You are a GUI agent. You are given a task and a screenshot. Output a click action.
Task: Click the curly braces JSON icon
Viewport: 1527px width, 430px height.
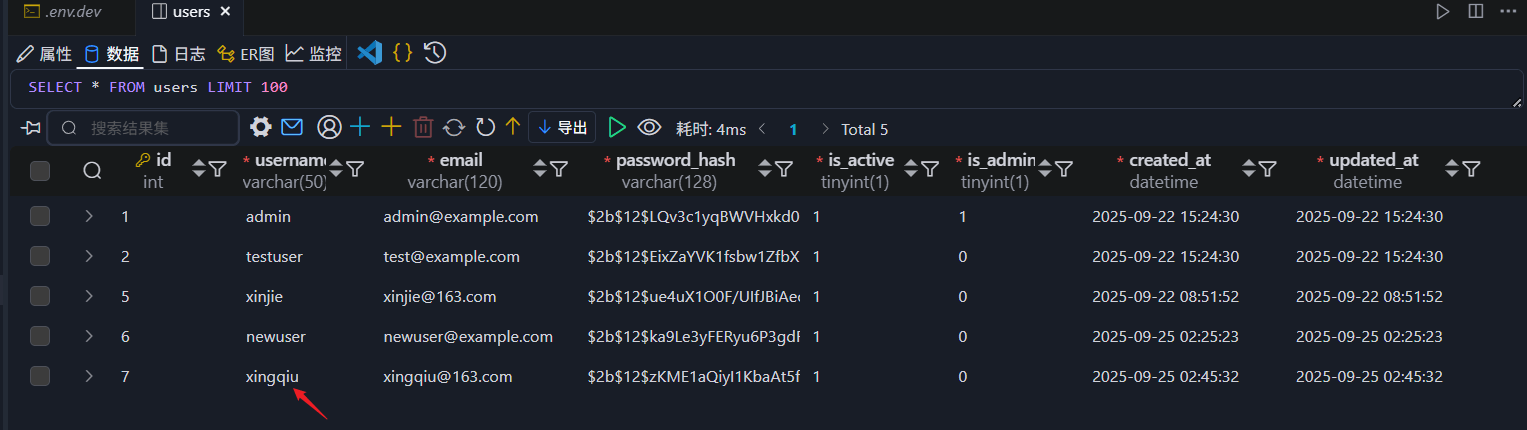(402, 53)
